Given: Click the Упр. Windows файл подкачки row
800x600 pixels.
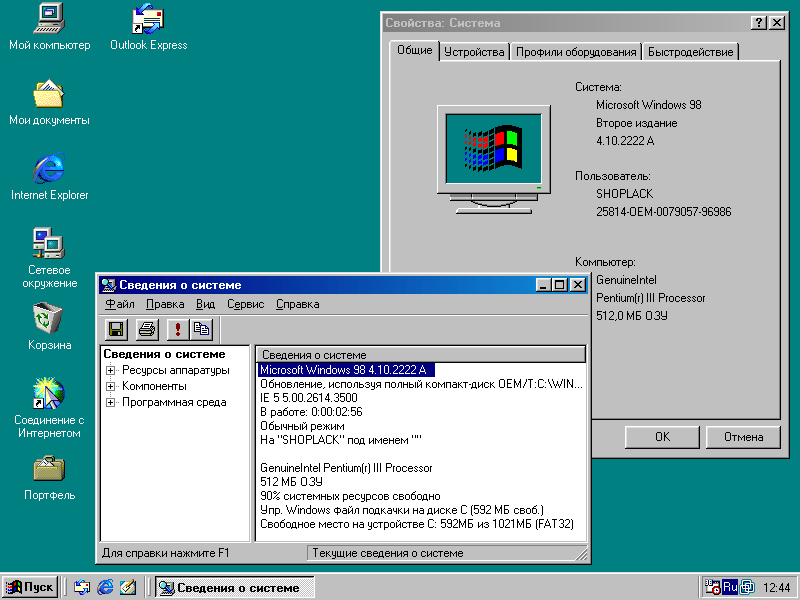Looking at the screenshot, I should tap(402, 510).
